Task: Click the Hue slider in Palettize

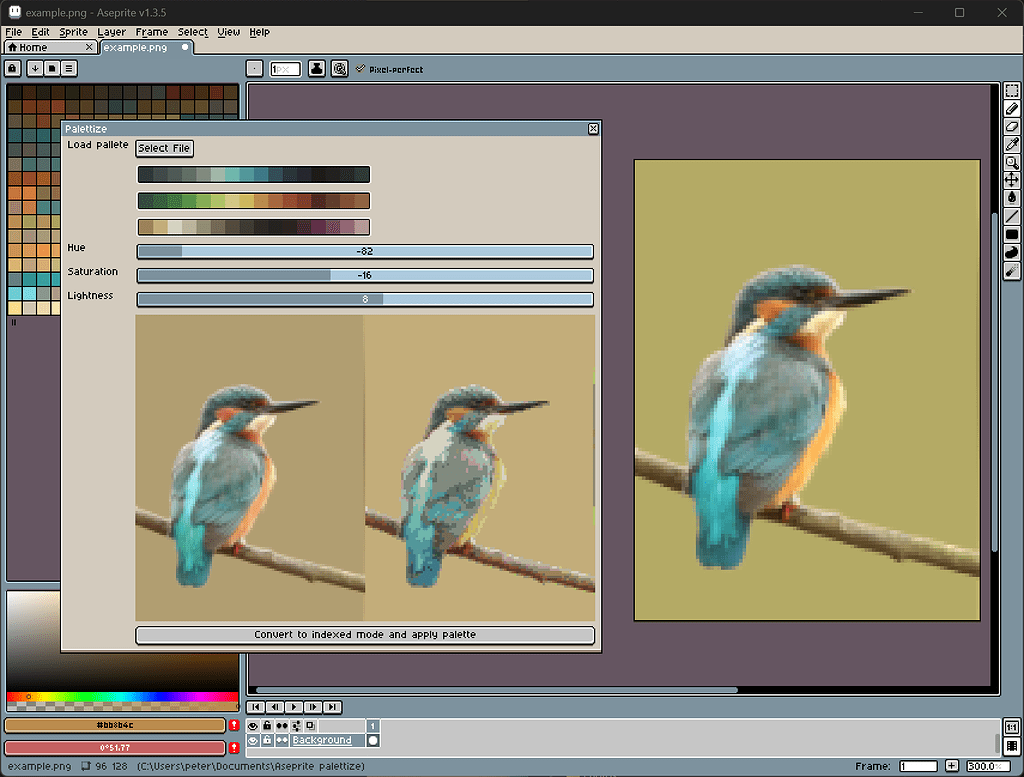Action: click(x=365, y=251)
